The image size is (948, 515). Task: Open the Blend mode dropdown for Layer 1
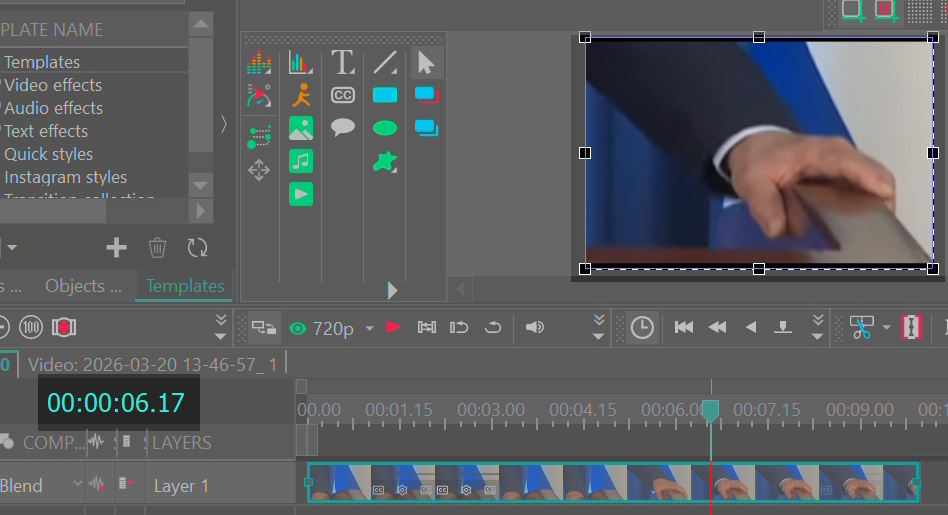tap(77, 484)
